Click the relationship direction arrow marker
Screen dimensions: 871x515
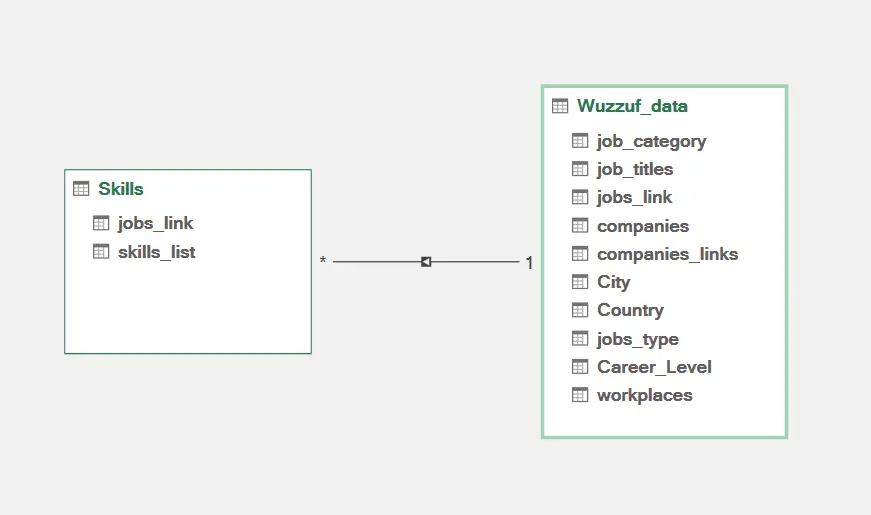coord(426,262)
